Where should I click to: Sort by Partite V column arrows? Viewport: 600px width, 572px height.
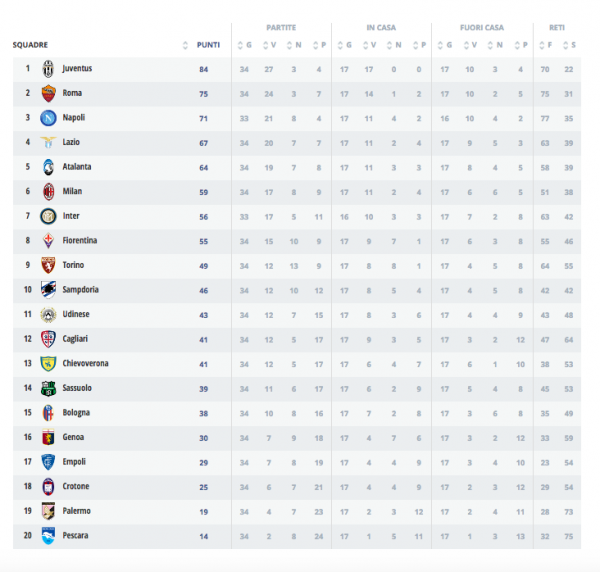pos(265,45)
